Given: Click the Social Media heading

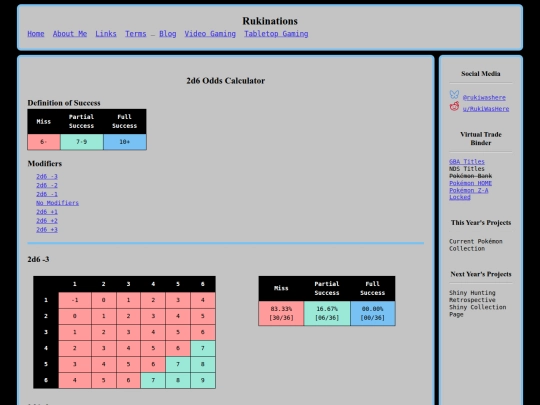Looking at the screenshot, I should tap(481, 74).
